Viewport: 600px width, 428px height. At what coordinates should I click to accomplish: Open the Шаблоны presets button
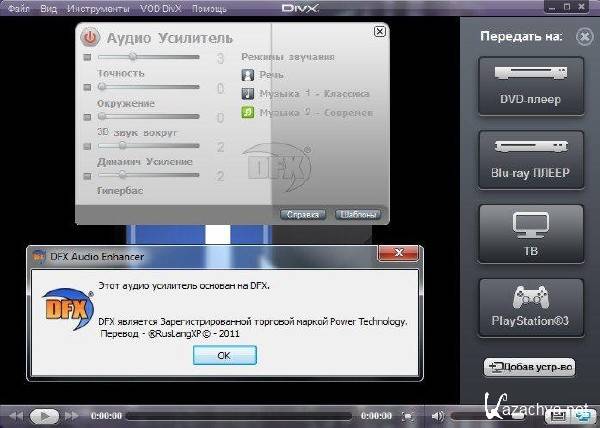pyautogui.click(x=357, y=214)
